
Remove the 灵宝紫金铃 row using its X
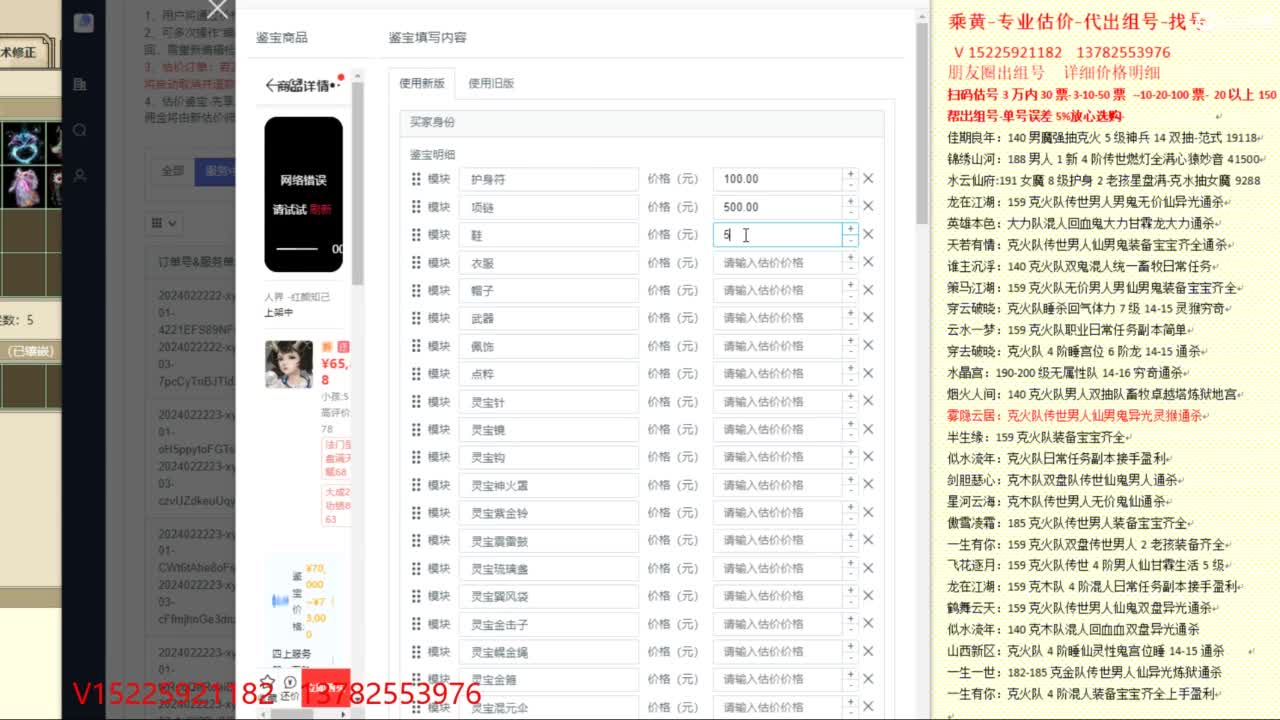pyautogui.click(x=868, y=513)
